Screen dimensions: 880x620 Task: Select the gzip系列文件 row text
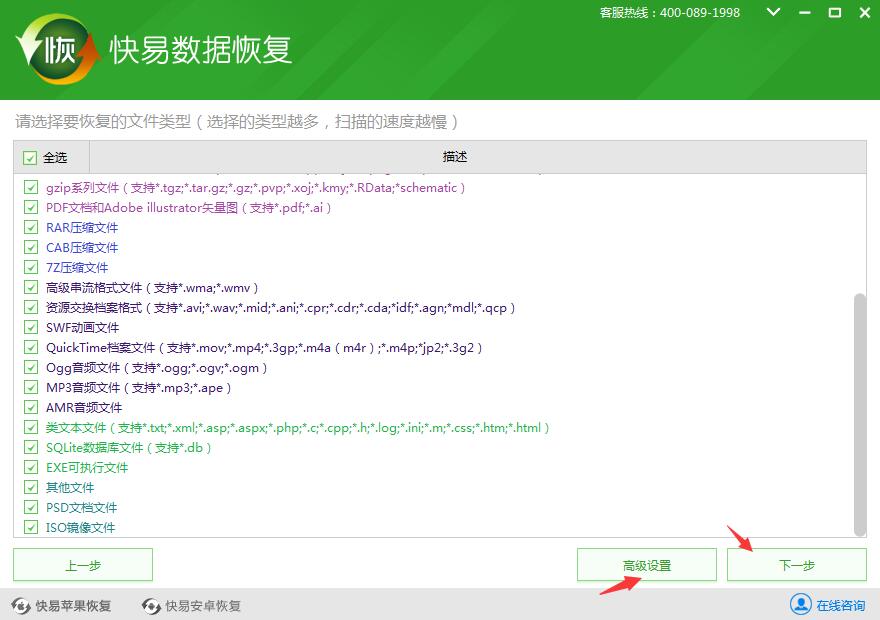[x=255, y=187]
